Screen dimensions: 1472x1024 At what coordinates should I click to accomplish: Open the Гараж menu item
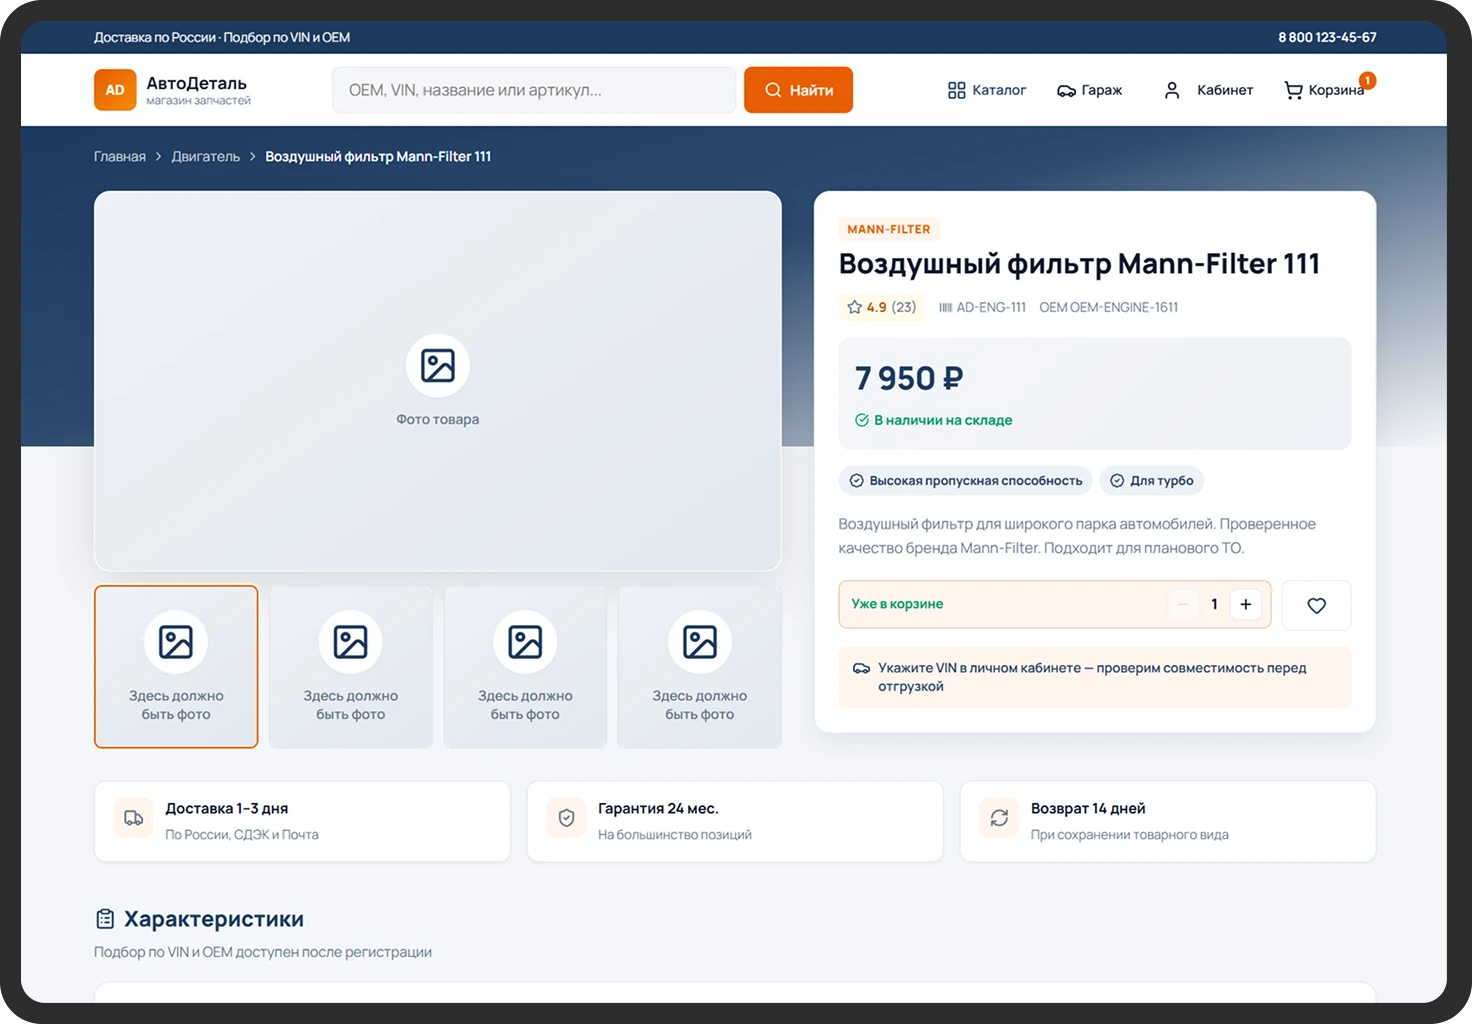click(x=1090, y=90)
